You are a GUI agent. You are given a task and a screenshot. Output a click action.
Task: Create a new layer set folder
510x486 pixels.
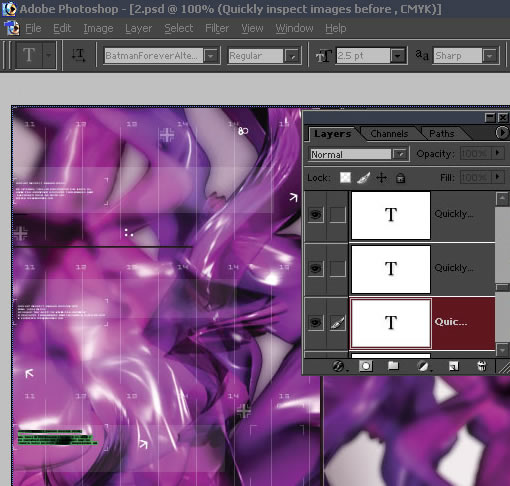pos(393,366)
